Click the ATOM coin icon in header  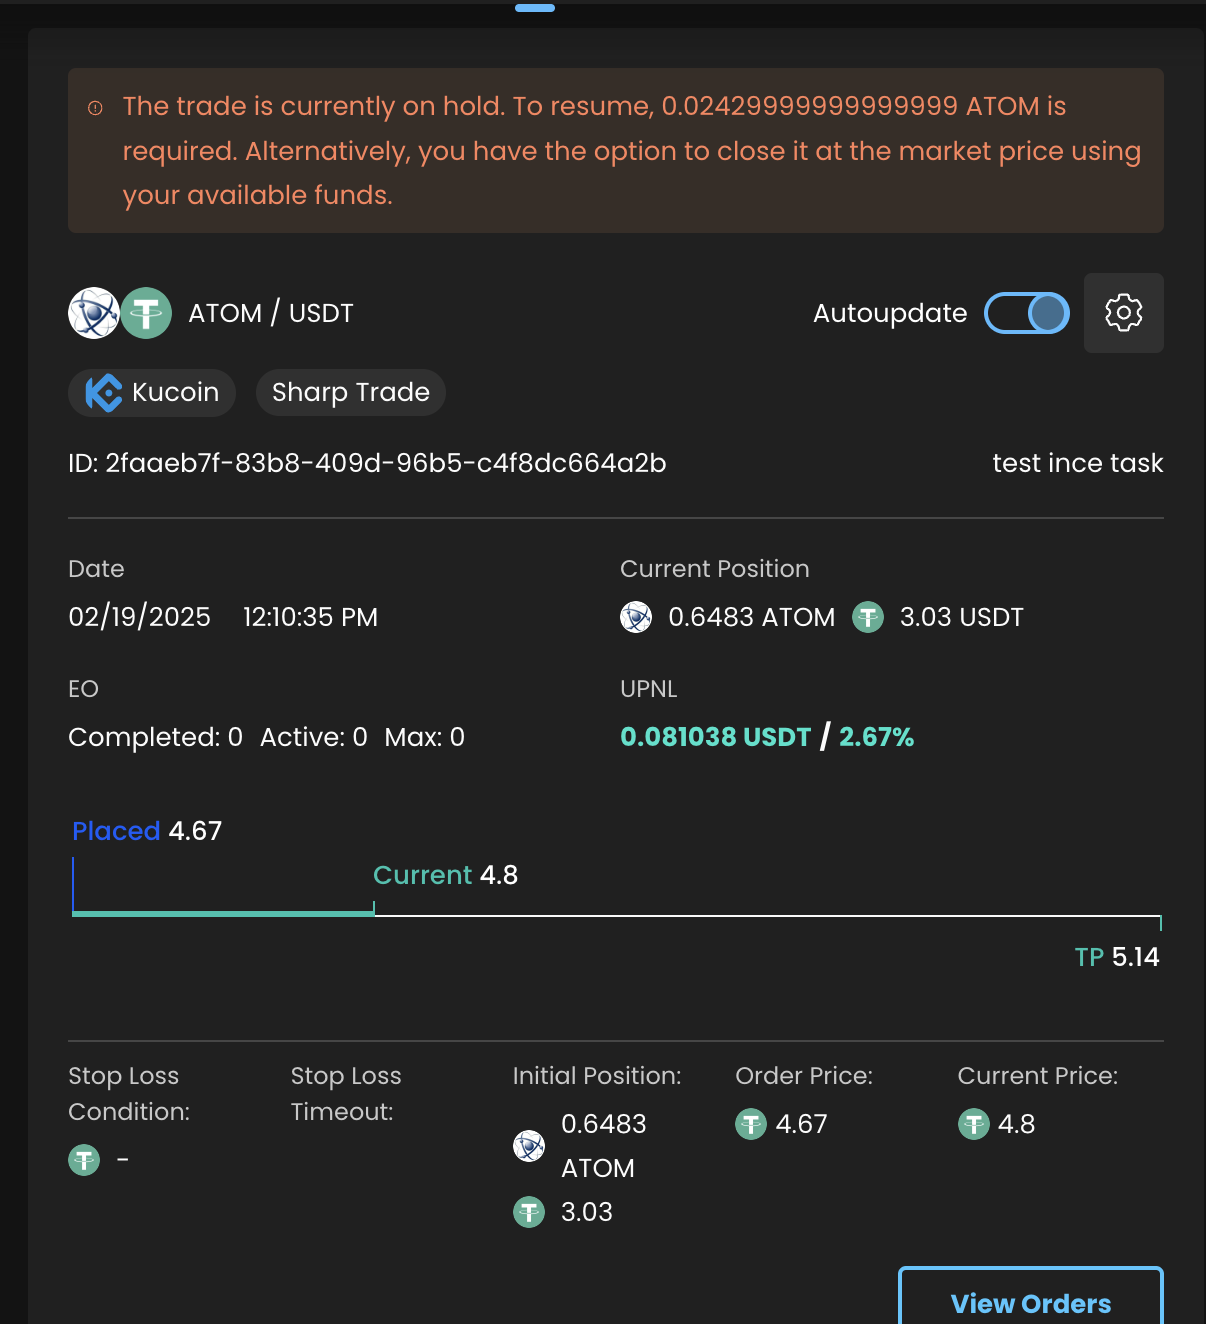pos(93,313)
